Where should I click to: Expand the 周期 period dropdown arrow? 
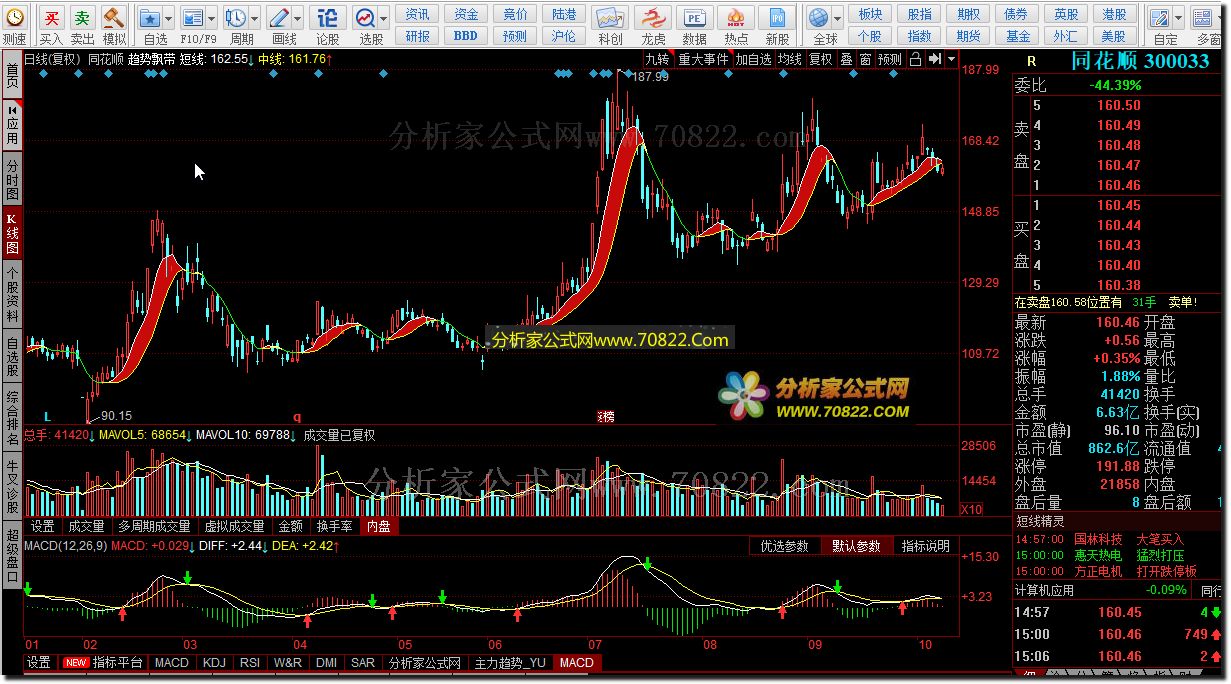(255, 18)
